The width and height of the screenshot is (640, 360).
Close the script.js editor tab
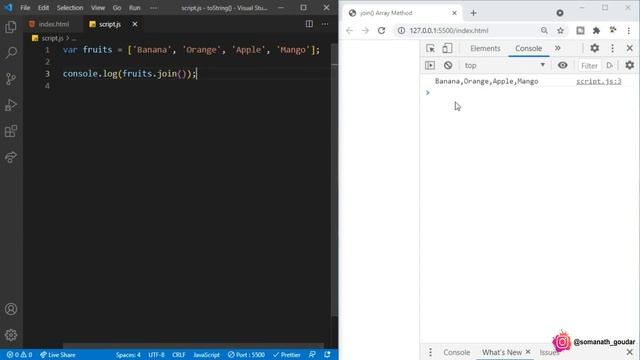135,24
